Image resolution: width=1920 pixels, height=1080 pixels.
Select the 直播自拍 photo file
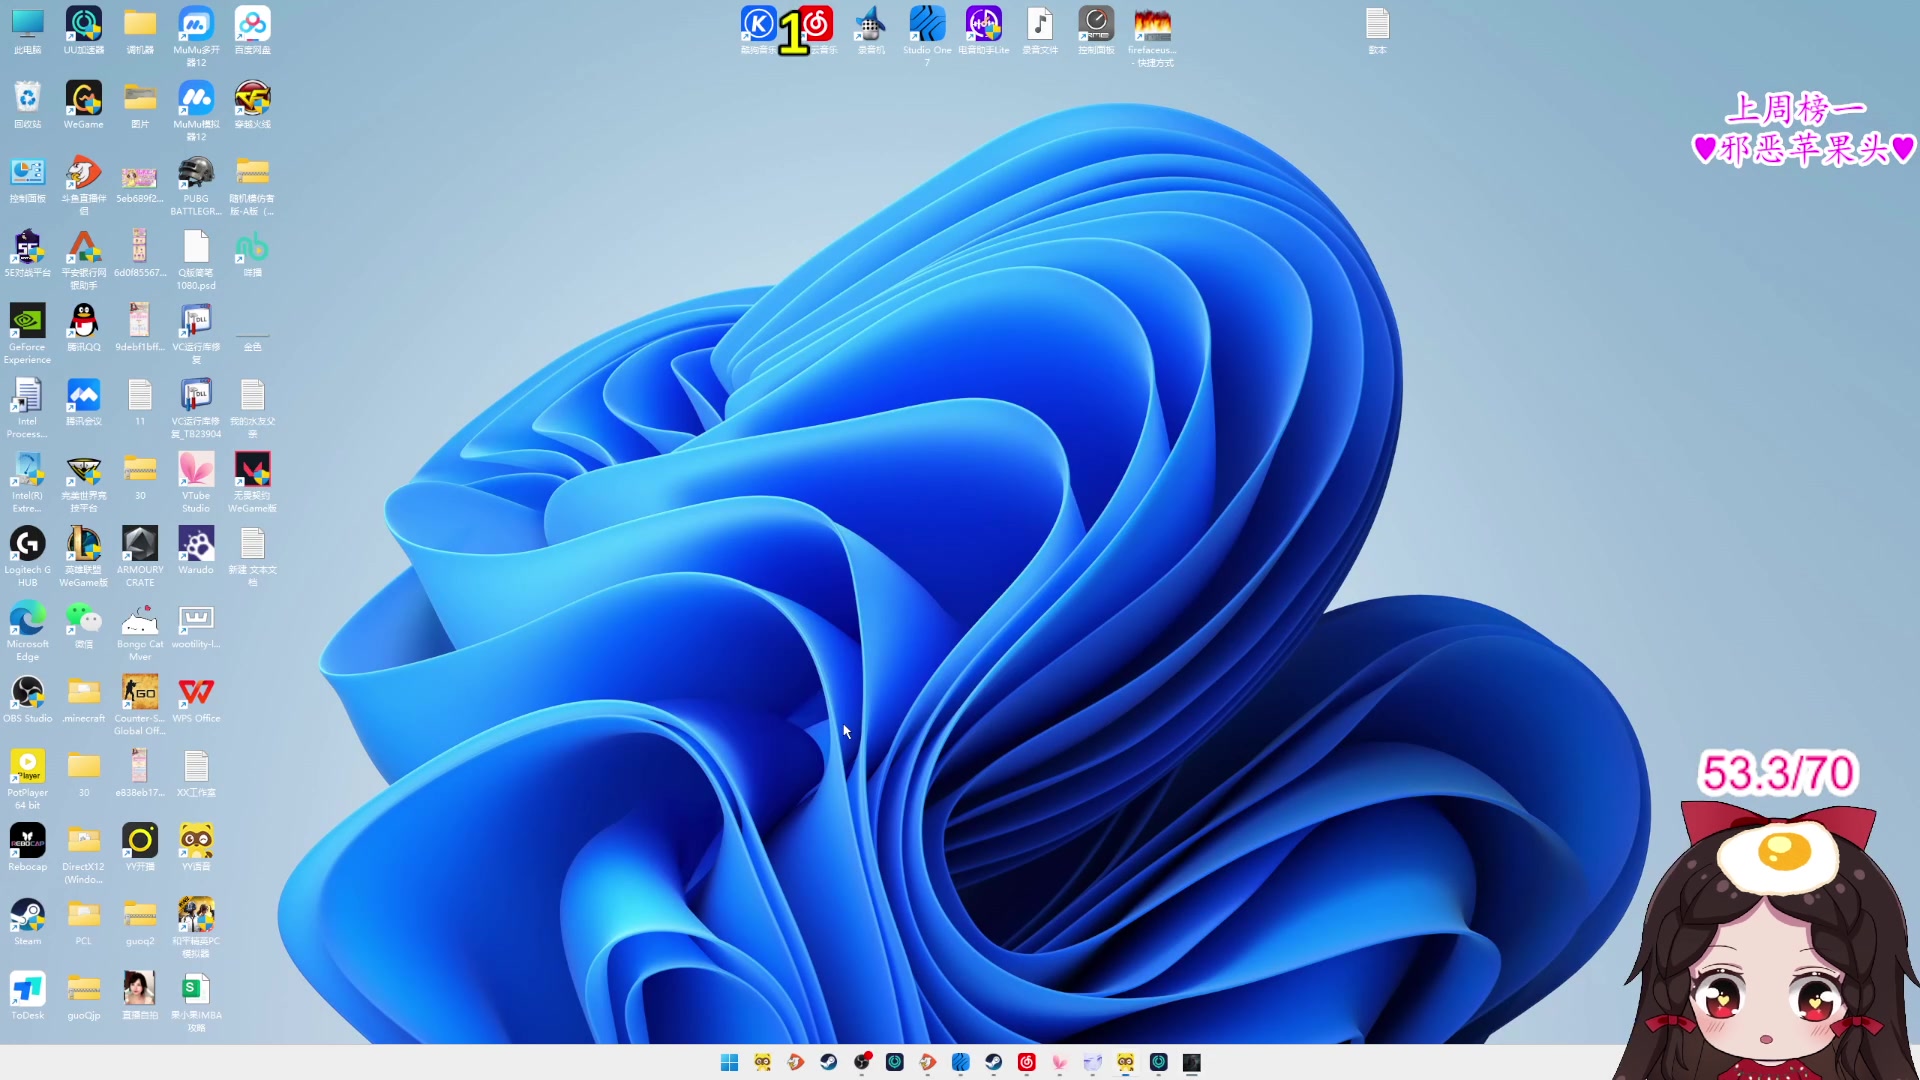[x=140, y=996]
